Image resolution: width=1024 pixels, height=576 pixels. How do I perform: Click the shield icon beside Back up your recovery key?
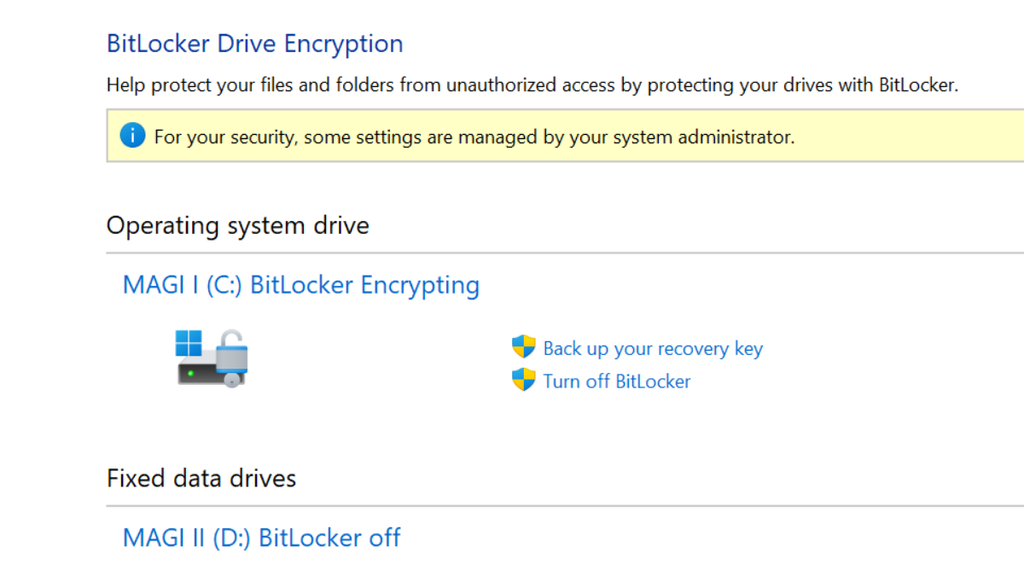point(523,347)
